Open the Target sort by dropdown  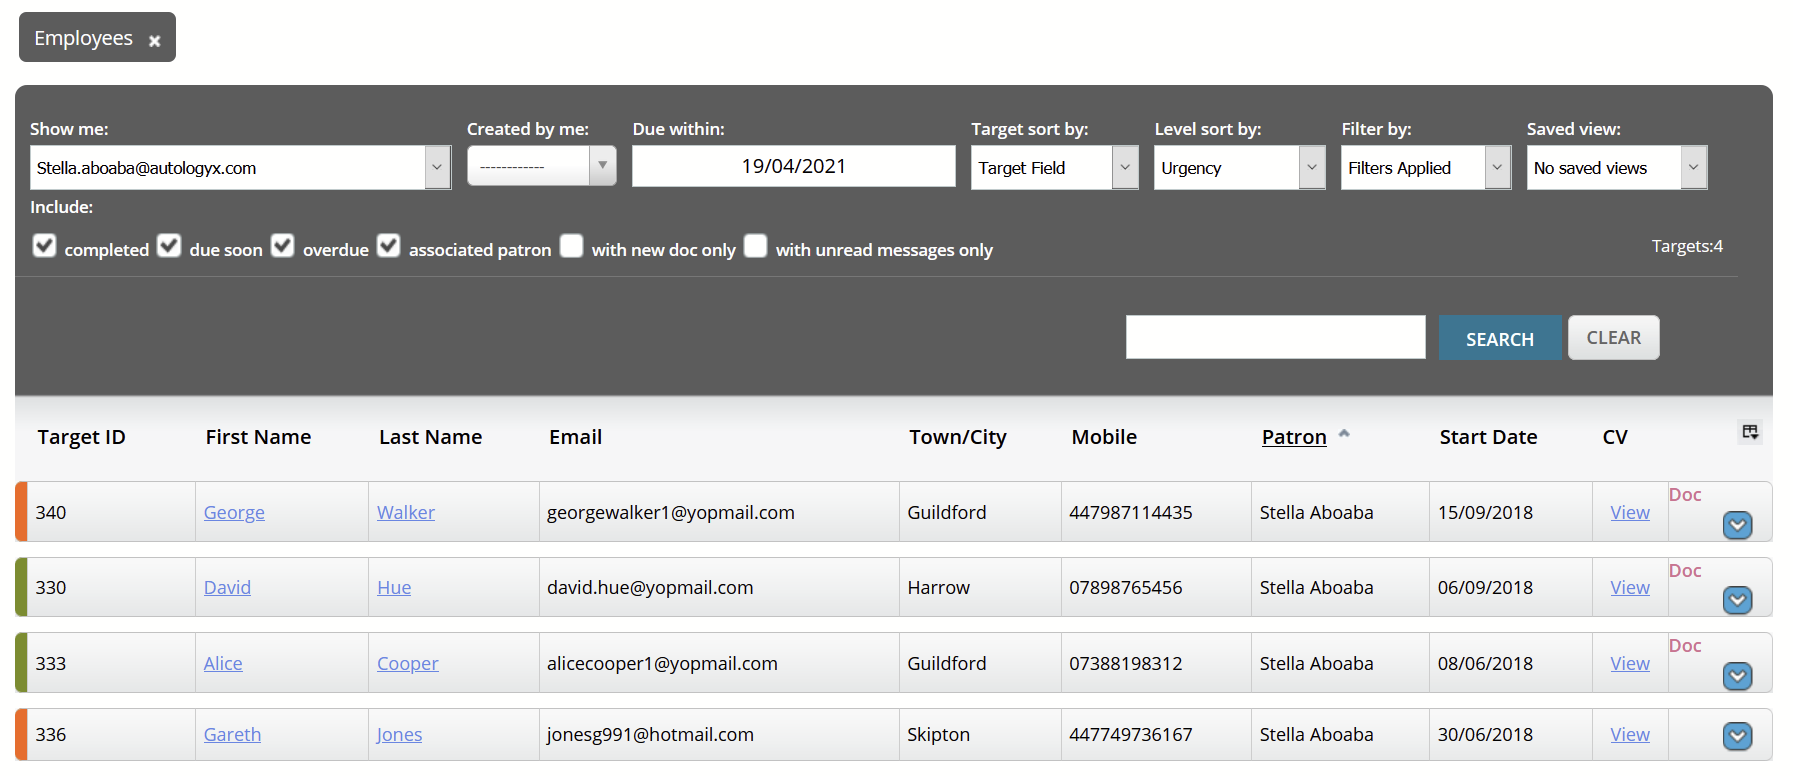tap(1054, 167)
